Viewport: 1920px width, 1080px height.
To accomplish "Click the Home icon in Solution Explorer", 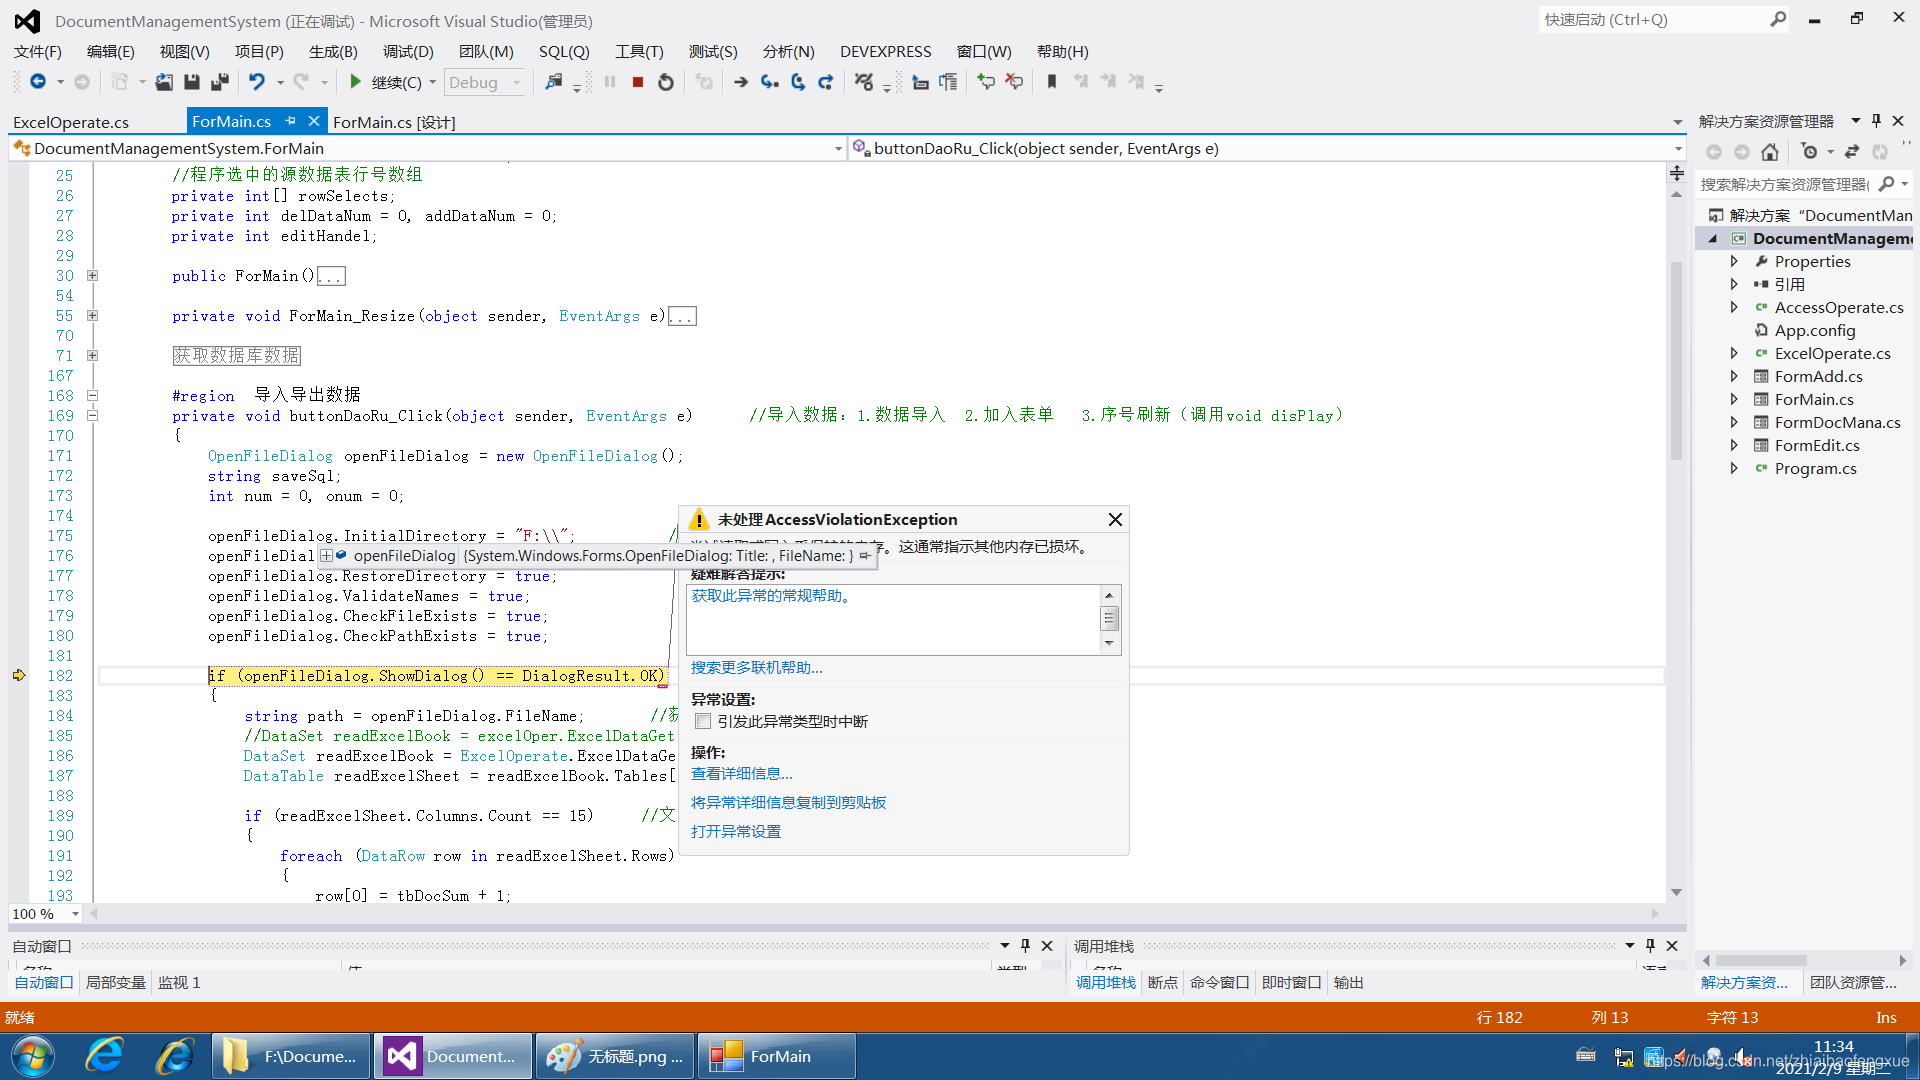I will 1769,151.
